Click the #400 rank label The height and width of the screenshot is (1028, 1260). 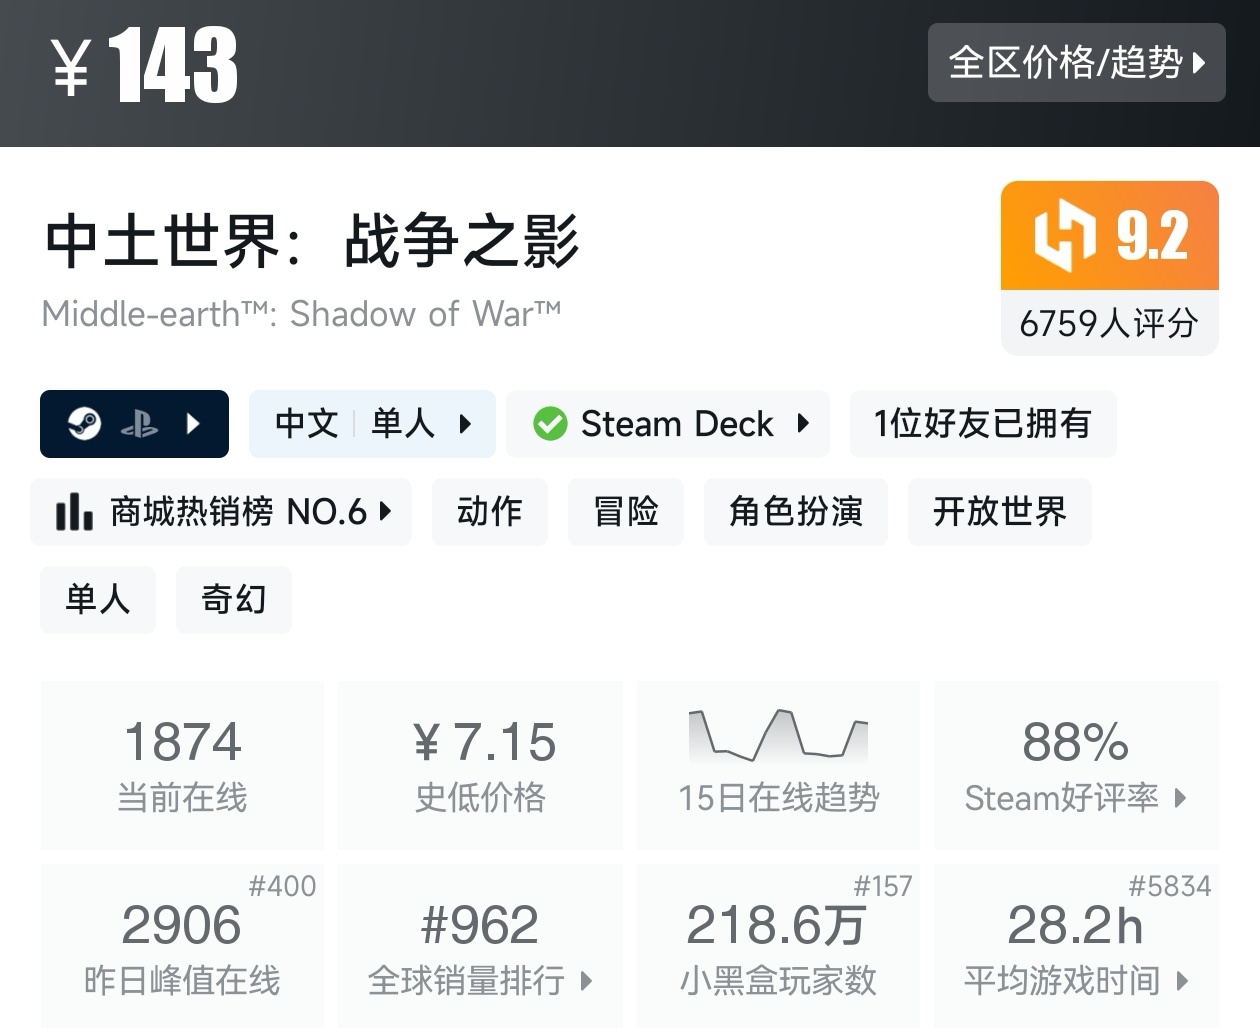pyautogui.click(x=282, y=886)
